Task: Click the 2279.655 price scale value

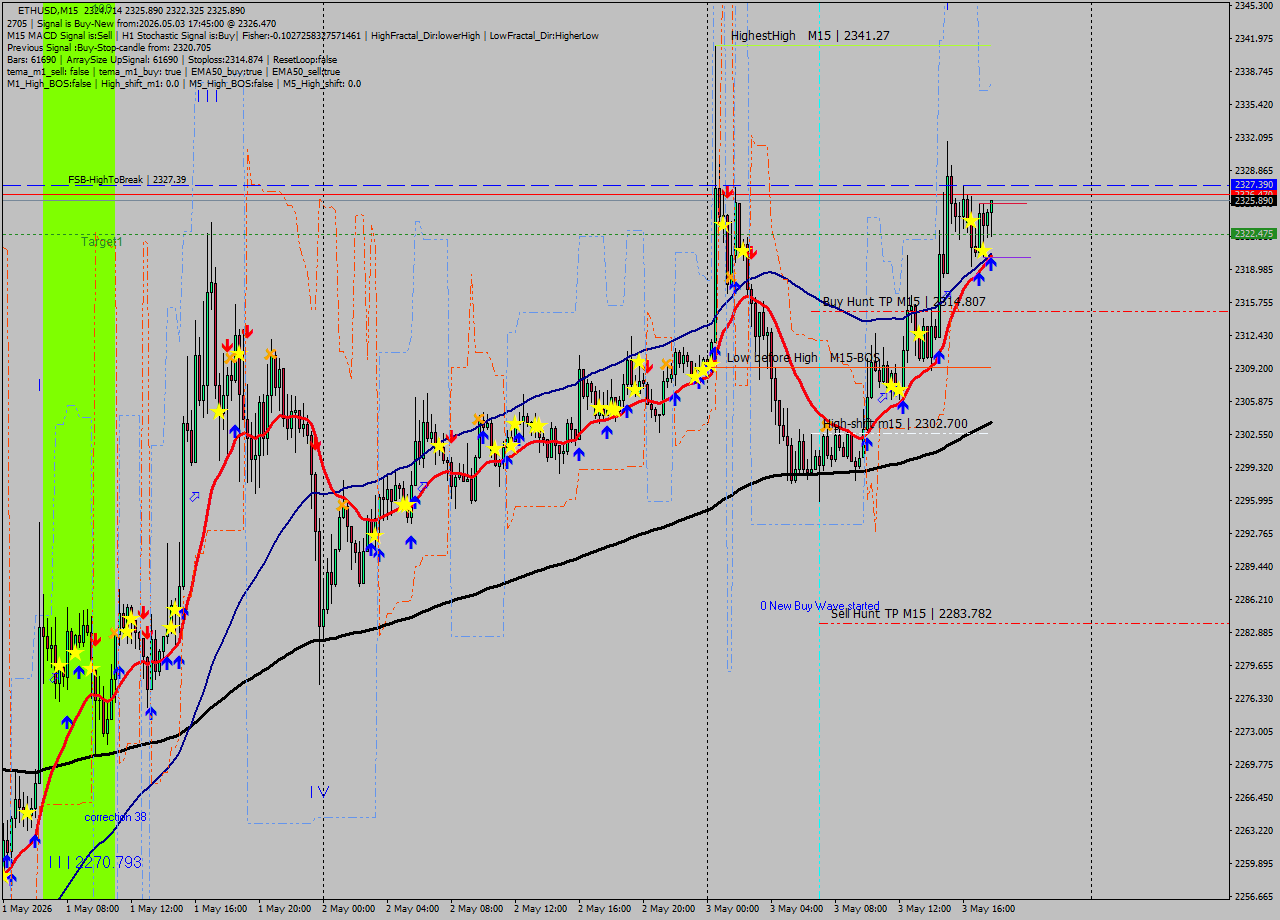Action: [x=1254, y=666]
